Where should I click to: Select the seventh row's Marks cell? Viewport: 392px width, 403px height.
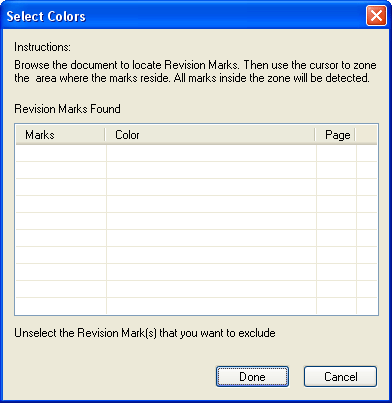point(61,255)
